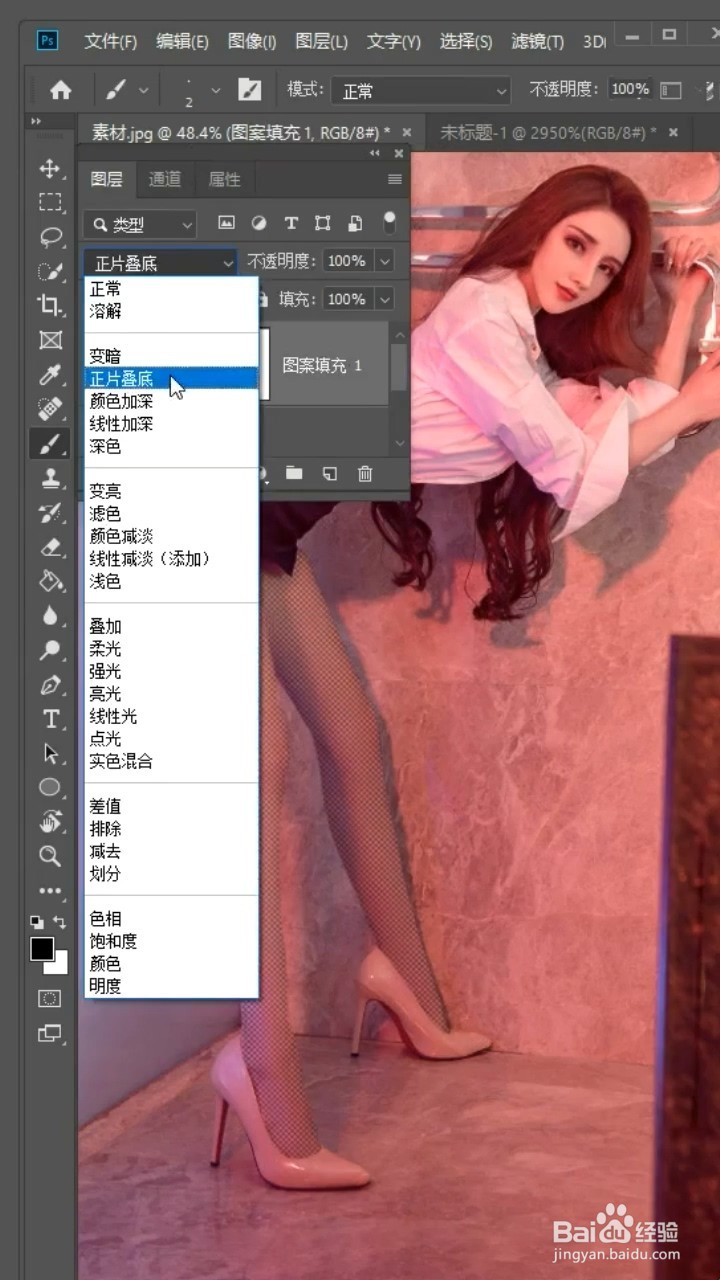This screenshot has width=720, height=1280.
Task: Select the Hand tool
Action: click(x=50, y=822)
